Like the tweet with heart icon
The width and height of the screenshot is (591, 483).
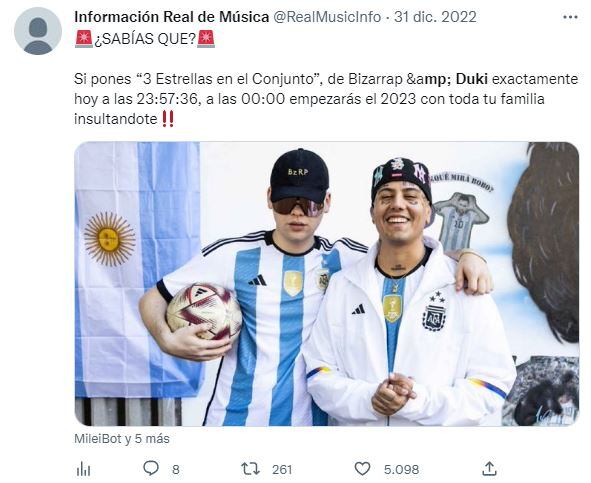tap(362, 469)
